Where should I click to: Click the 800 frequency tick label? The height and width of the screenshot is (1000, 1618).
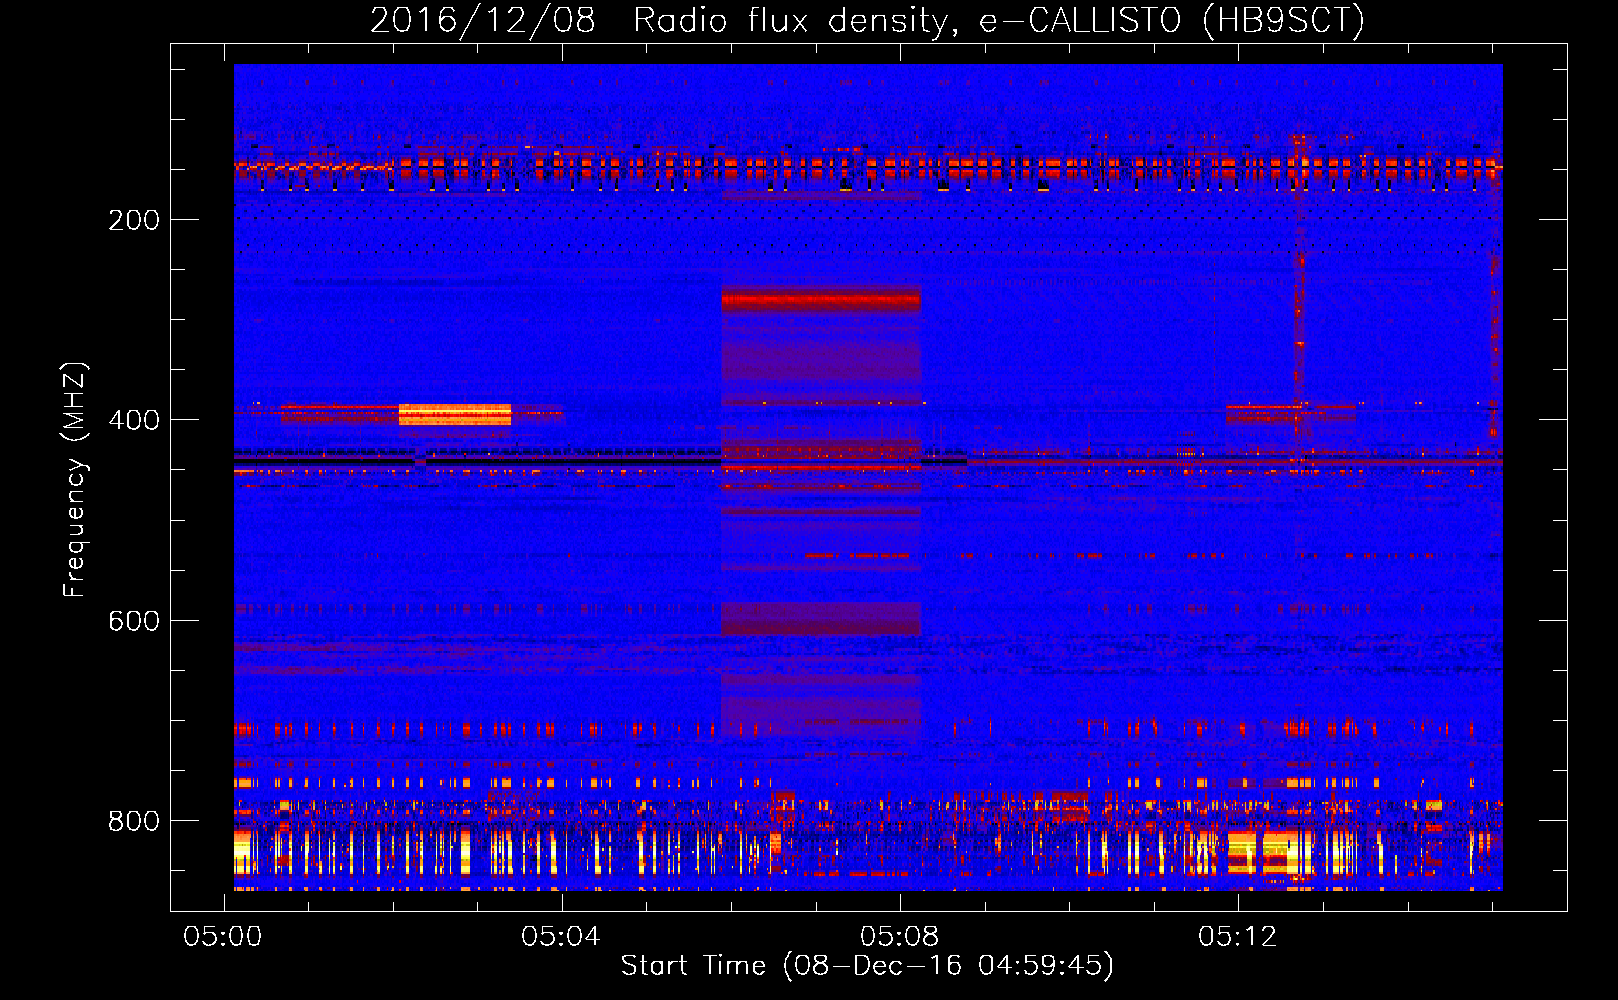click(134, 821)
